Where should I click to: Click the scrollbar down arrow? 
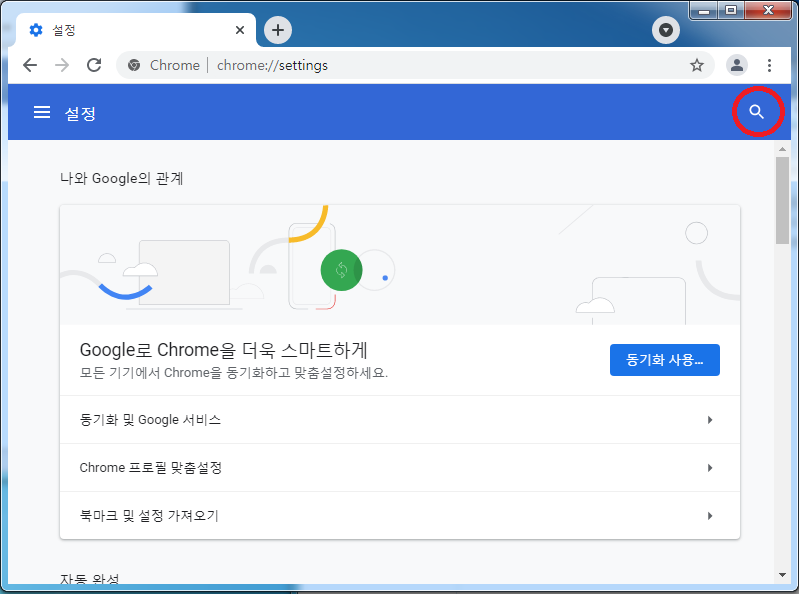782,575
